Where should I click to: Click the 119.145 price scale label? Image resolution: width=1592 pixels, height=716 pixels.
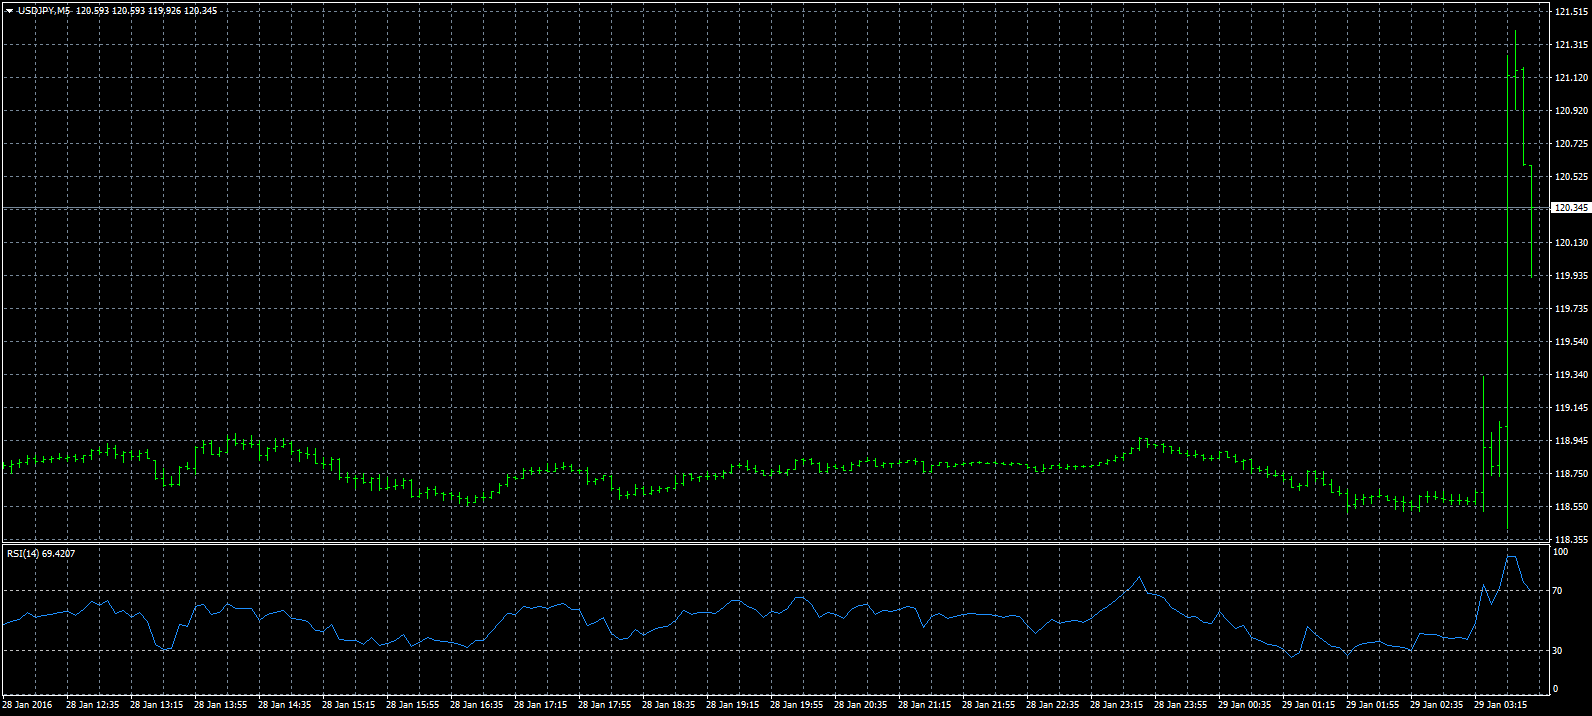click(x=1571, y=408)
